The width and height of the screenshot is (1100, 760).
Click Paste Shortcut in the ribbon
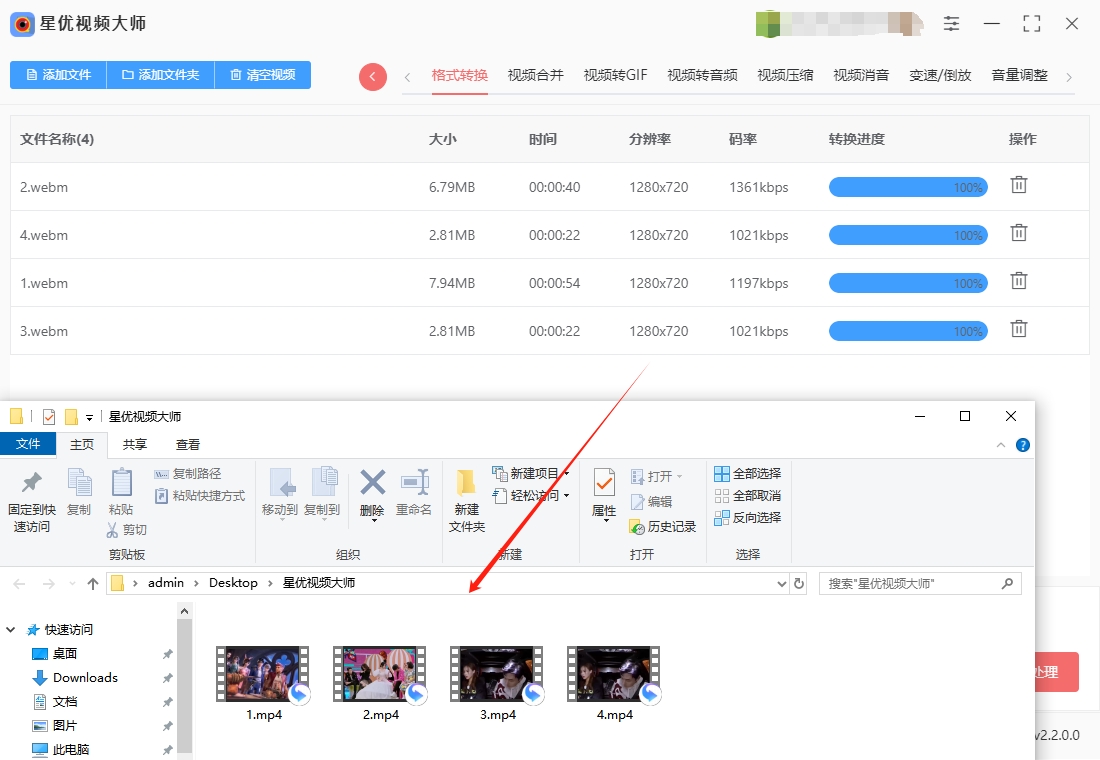coord(199,496)
